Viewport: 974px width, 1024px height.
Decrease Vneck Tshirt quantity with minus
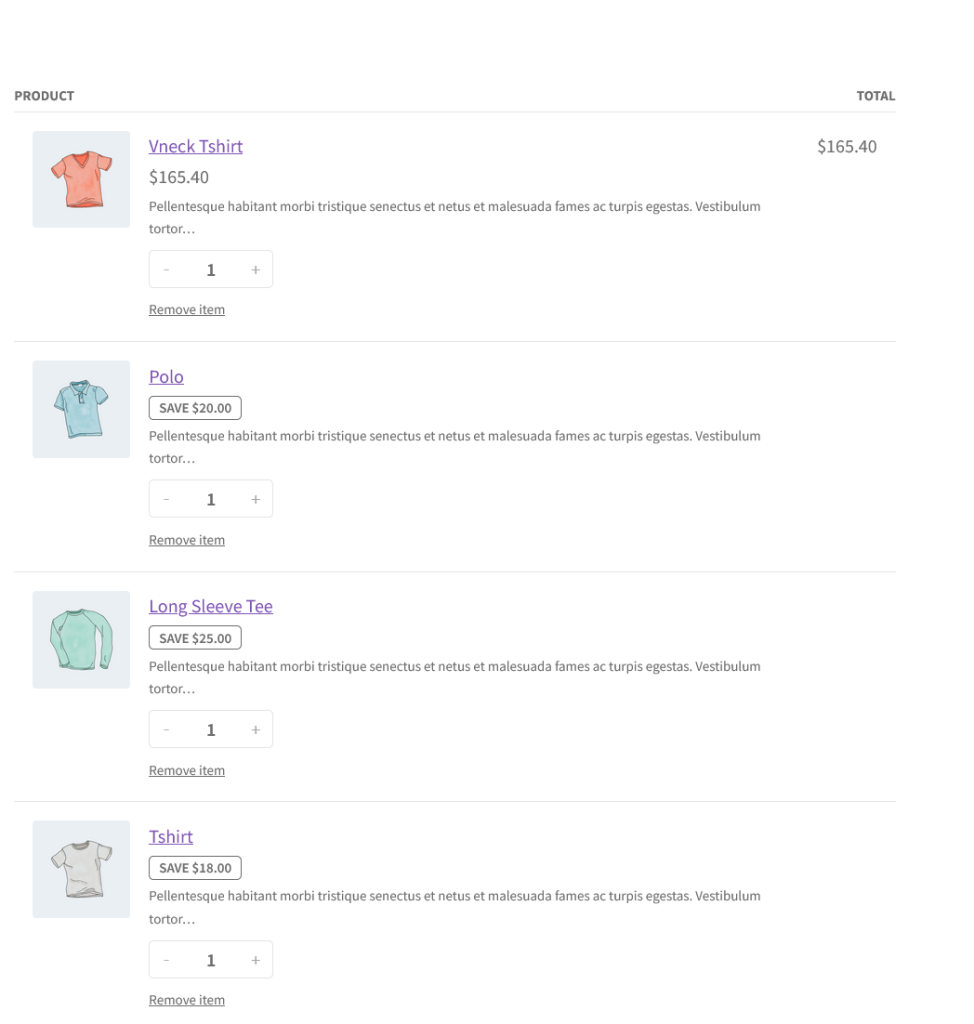click(166, 270)
